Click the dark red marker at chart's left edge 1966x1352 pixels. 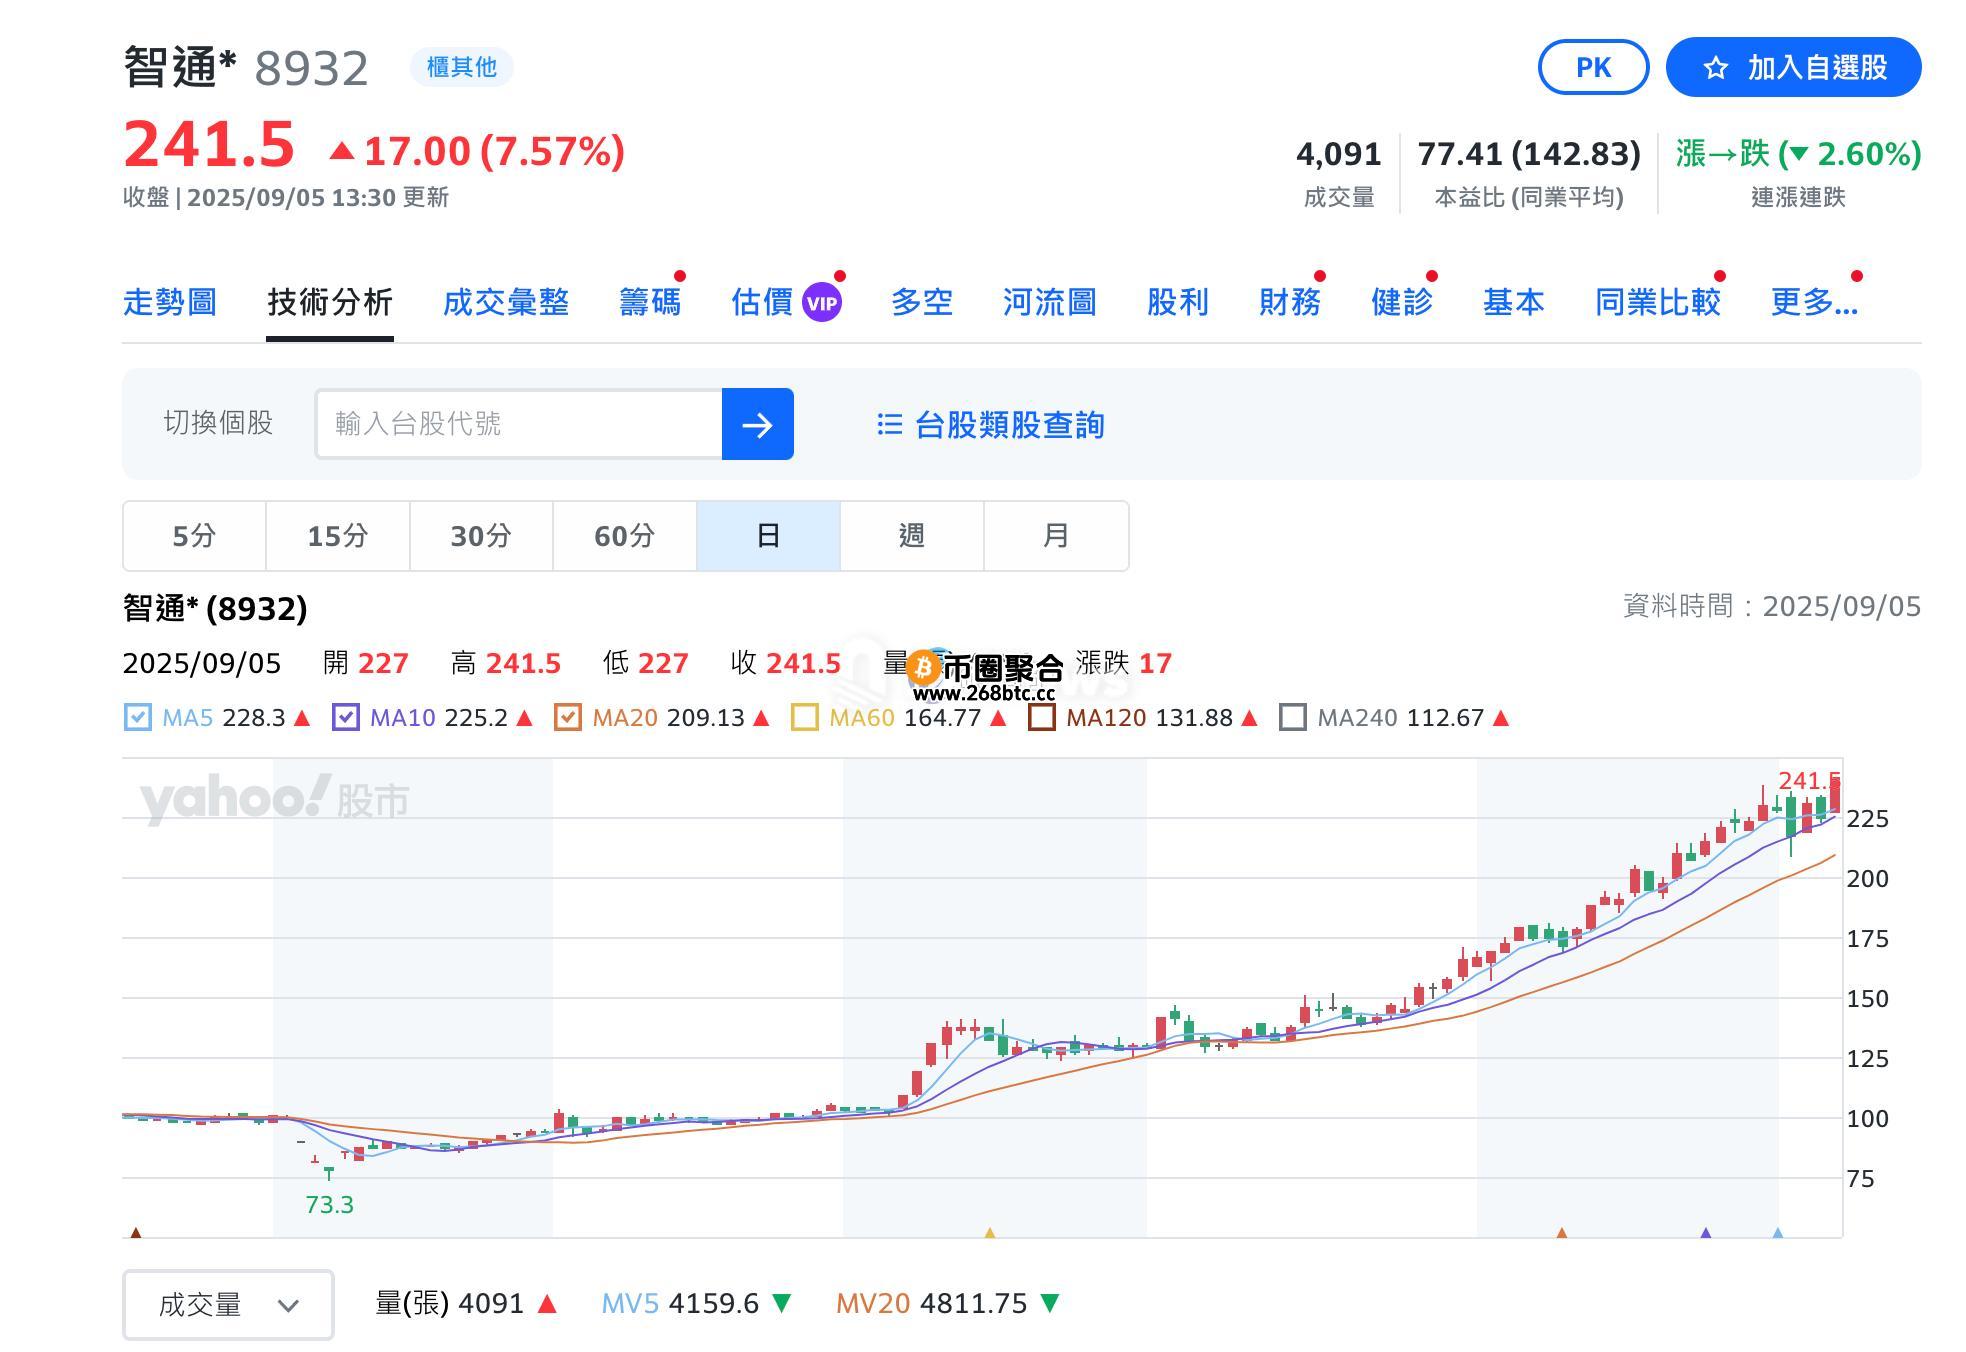pos(136,1233)
